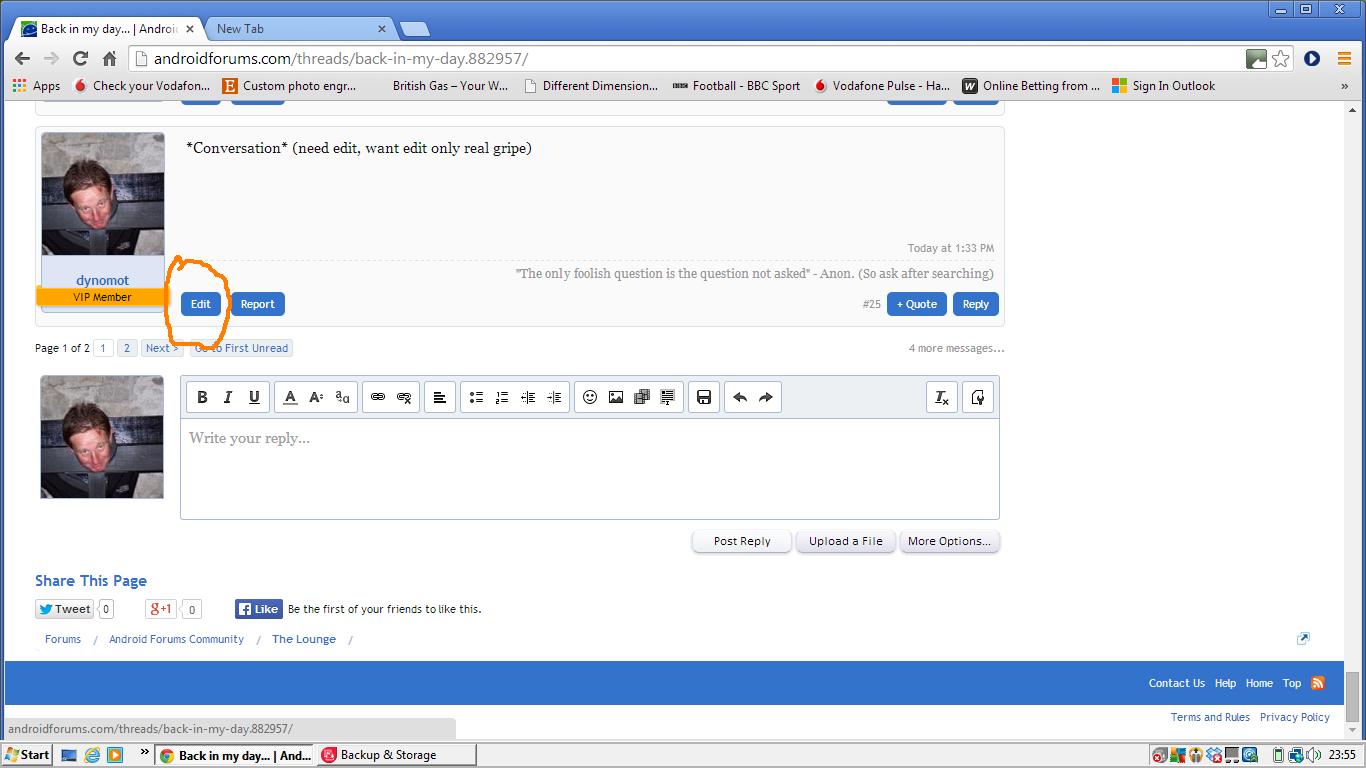Screen dimensions: 1366x768
Task: Open the font family dropdown
Action: (x=342, y=397)
